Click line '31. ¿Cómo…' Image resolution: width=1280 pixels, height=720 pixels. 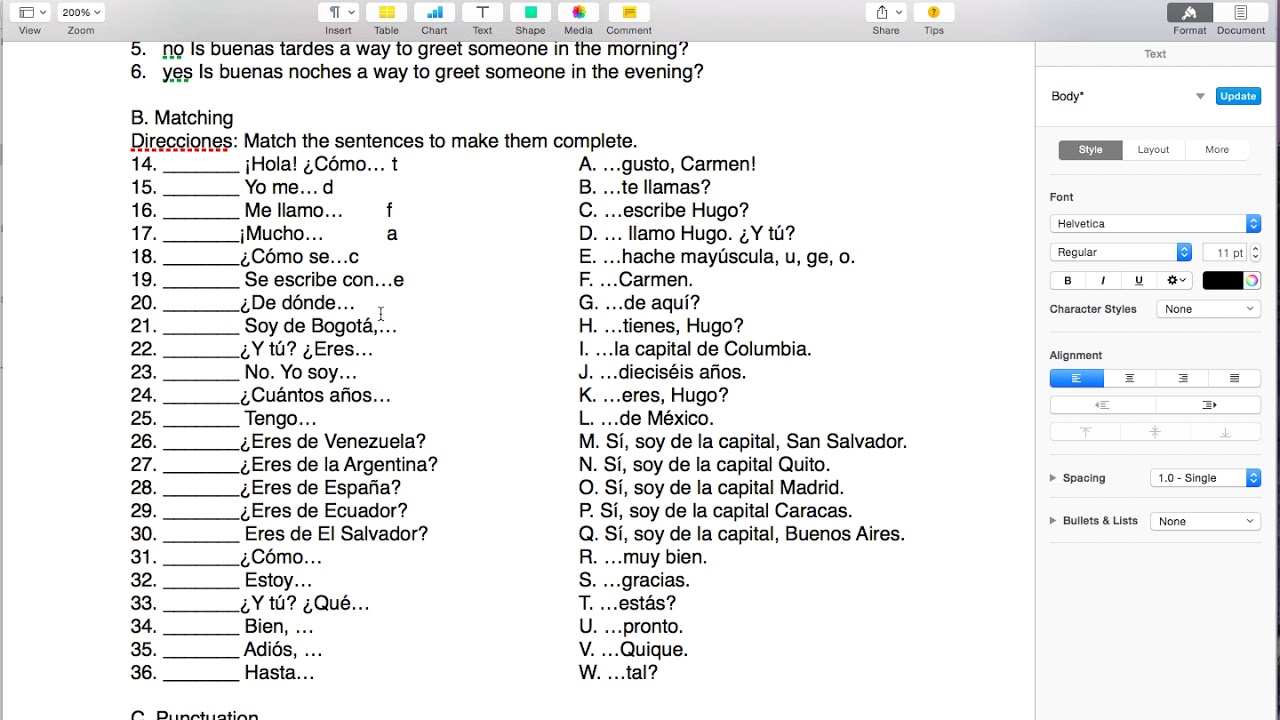(x=227, y=557)
